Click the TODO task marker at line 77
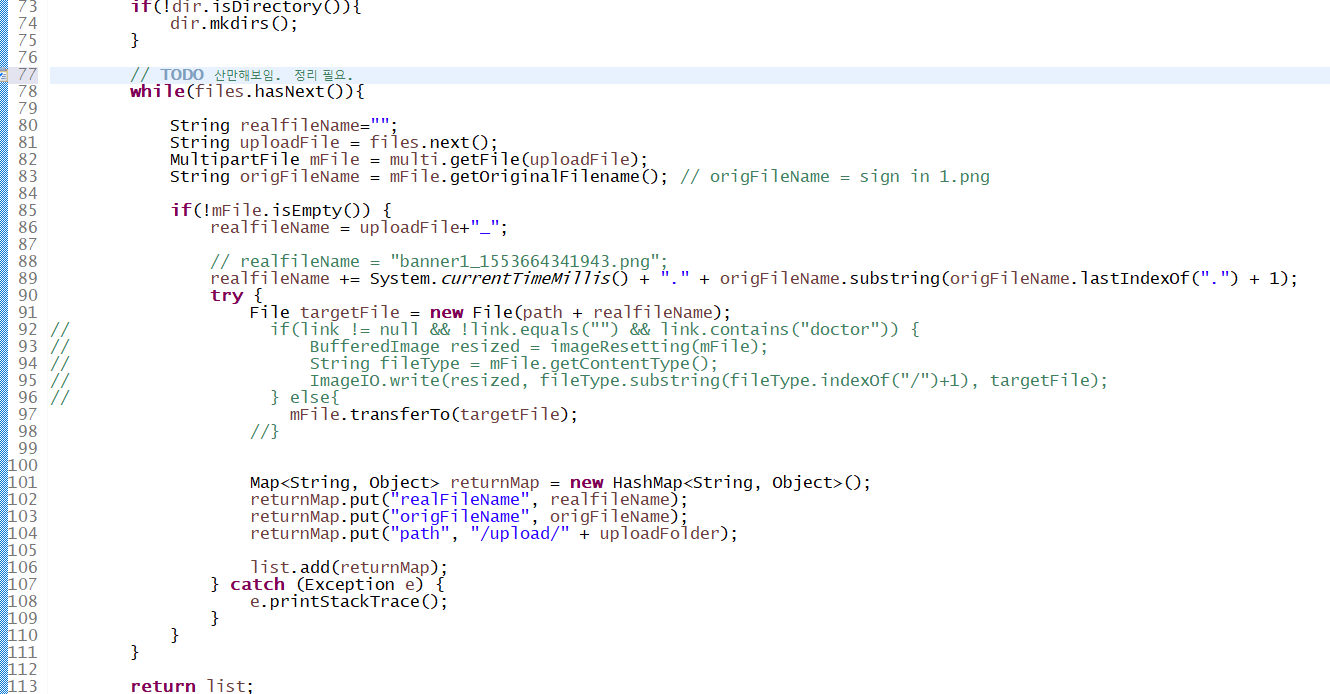This screenshot has height=694, width=1330. click(4, 75)
